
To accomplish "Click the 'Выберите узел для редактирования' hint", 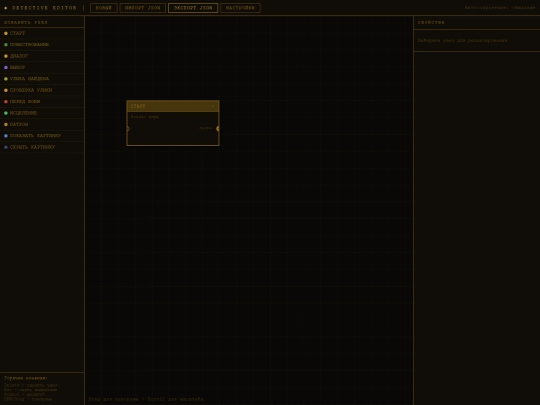I will tap(463, 41).
